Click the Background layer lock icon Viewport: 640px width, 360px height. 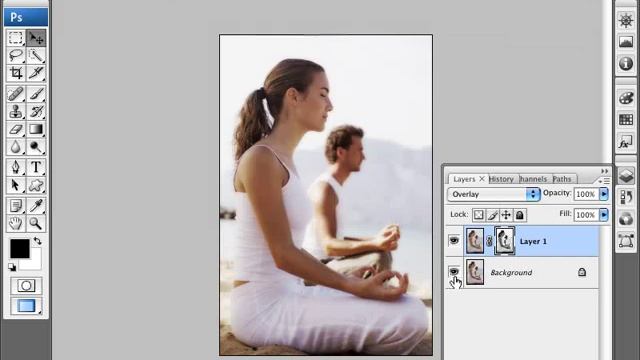click(x=582, y=272)
